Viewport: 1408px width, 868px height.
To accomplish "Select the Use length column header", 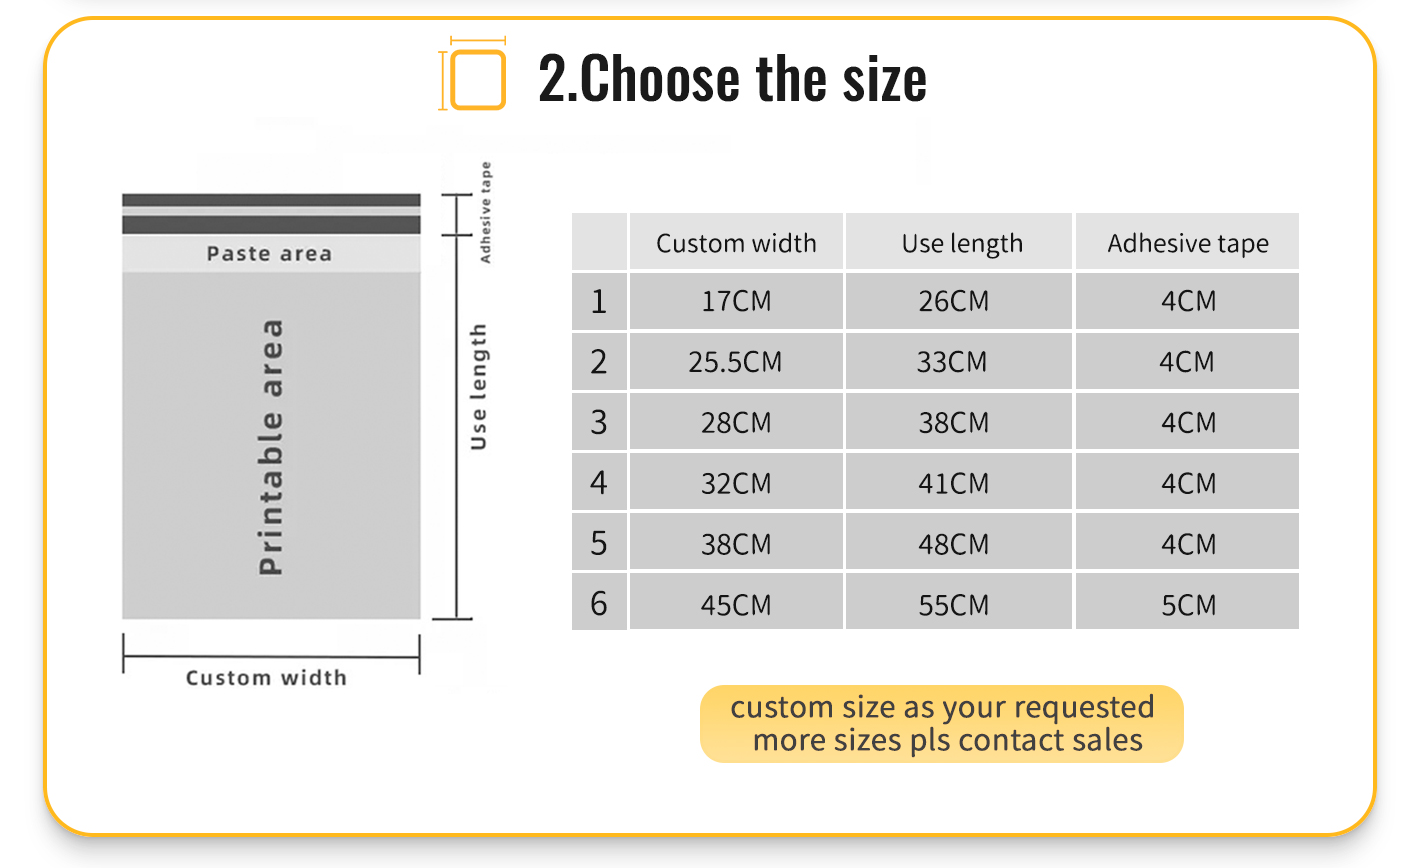I will coord(961,243).
